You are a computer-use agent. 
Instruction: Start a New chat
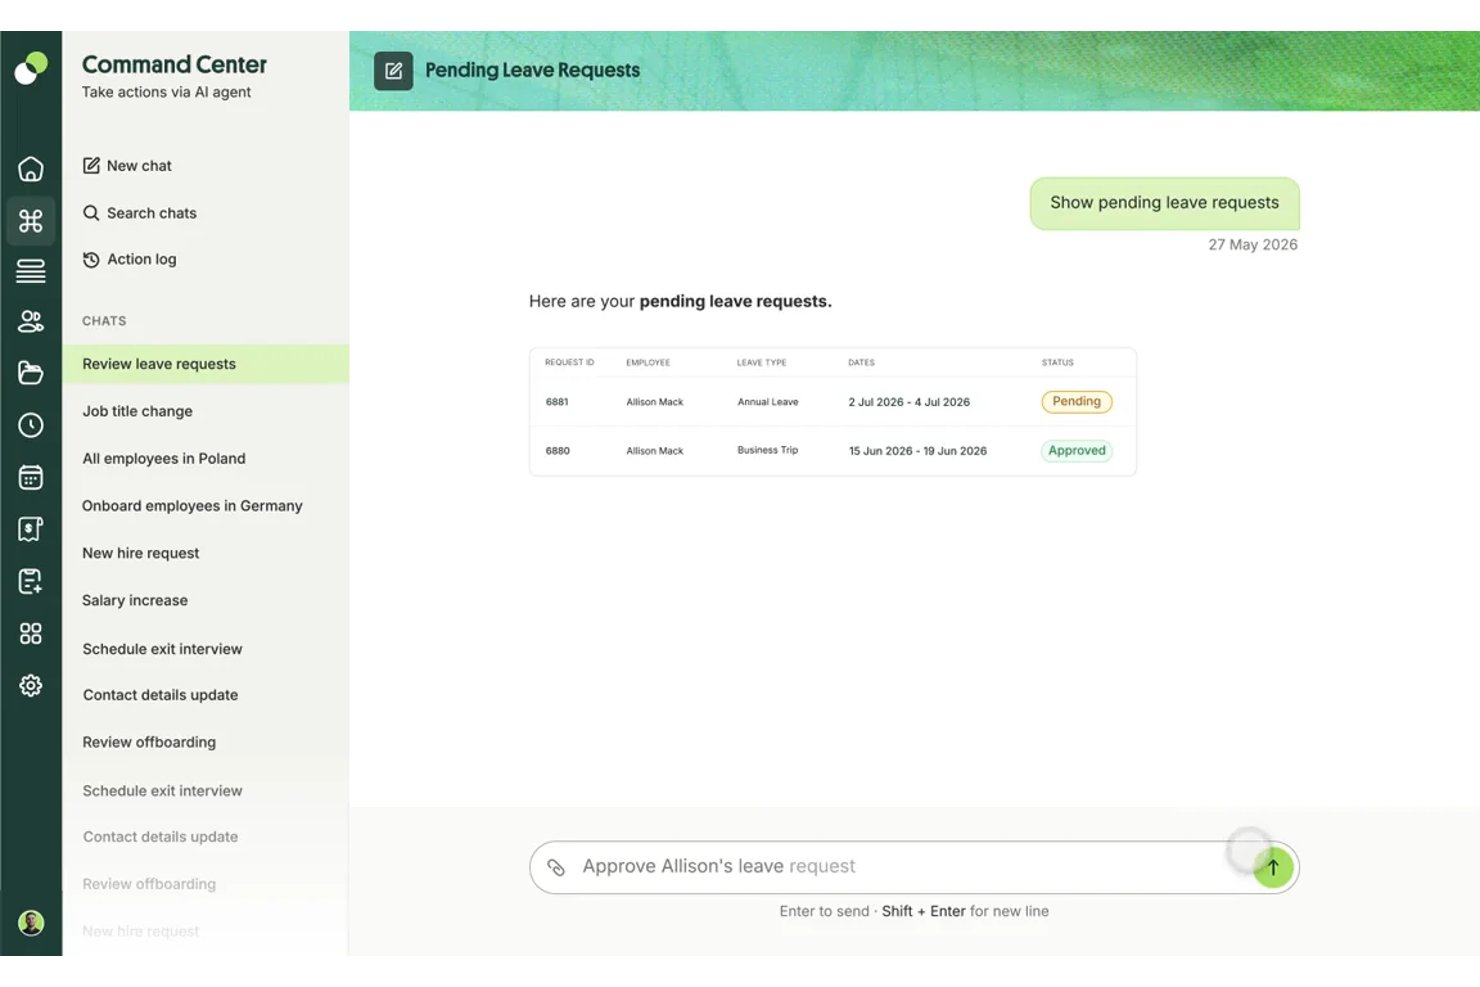coord(127,166)
